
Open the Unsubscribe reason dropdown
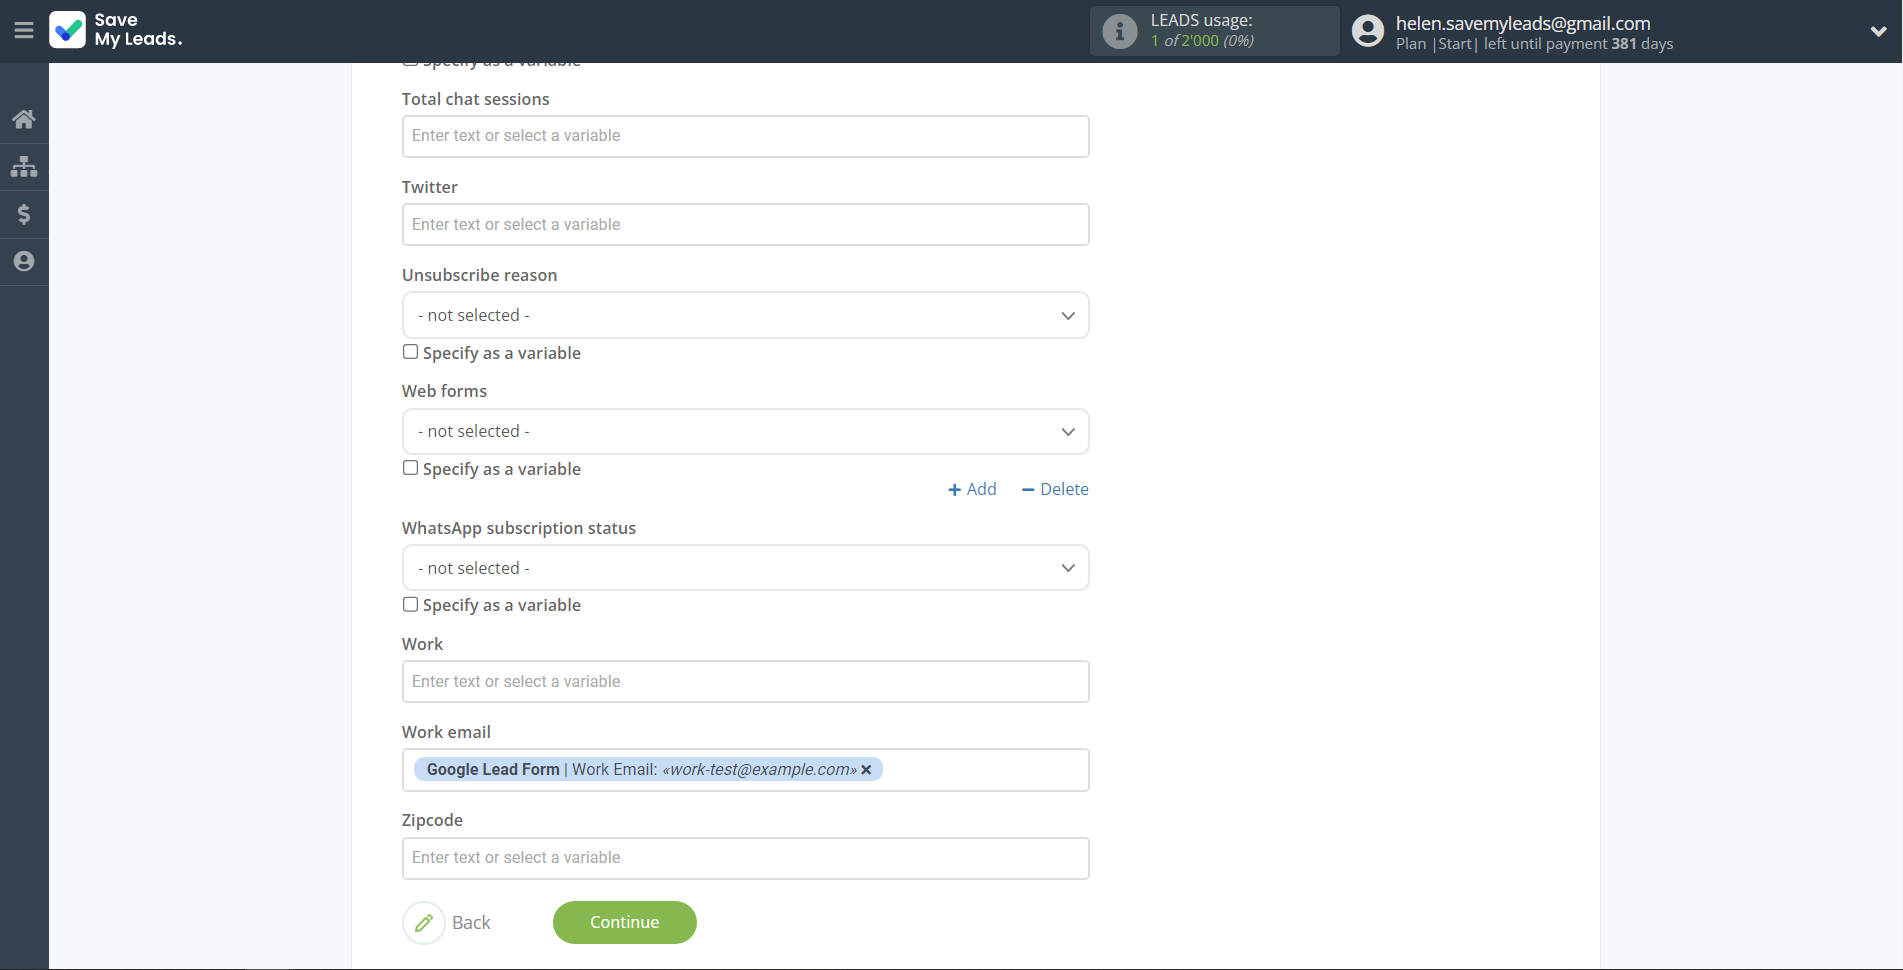point(745,315)
